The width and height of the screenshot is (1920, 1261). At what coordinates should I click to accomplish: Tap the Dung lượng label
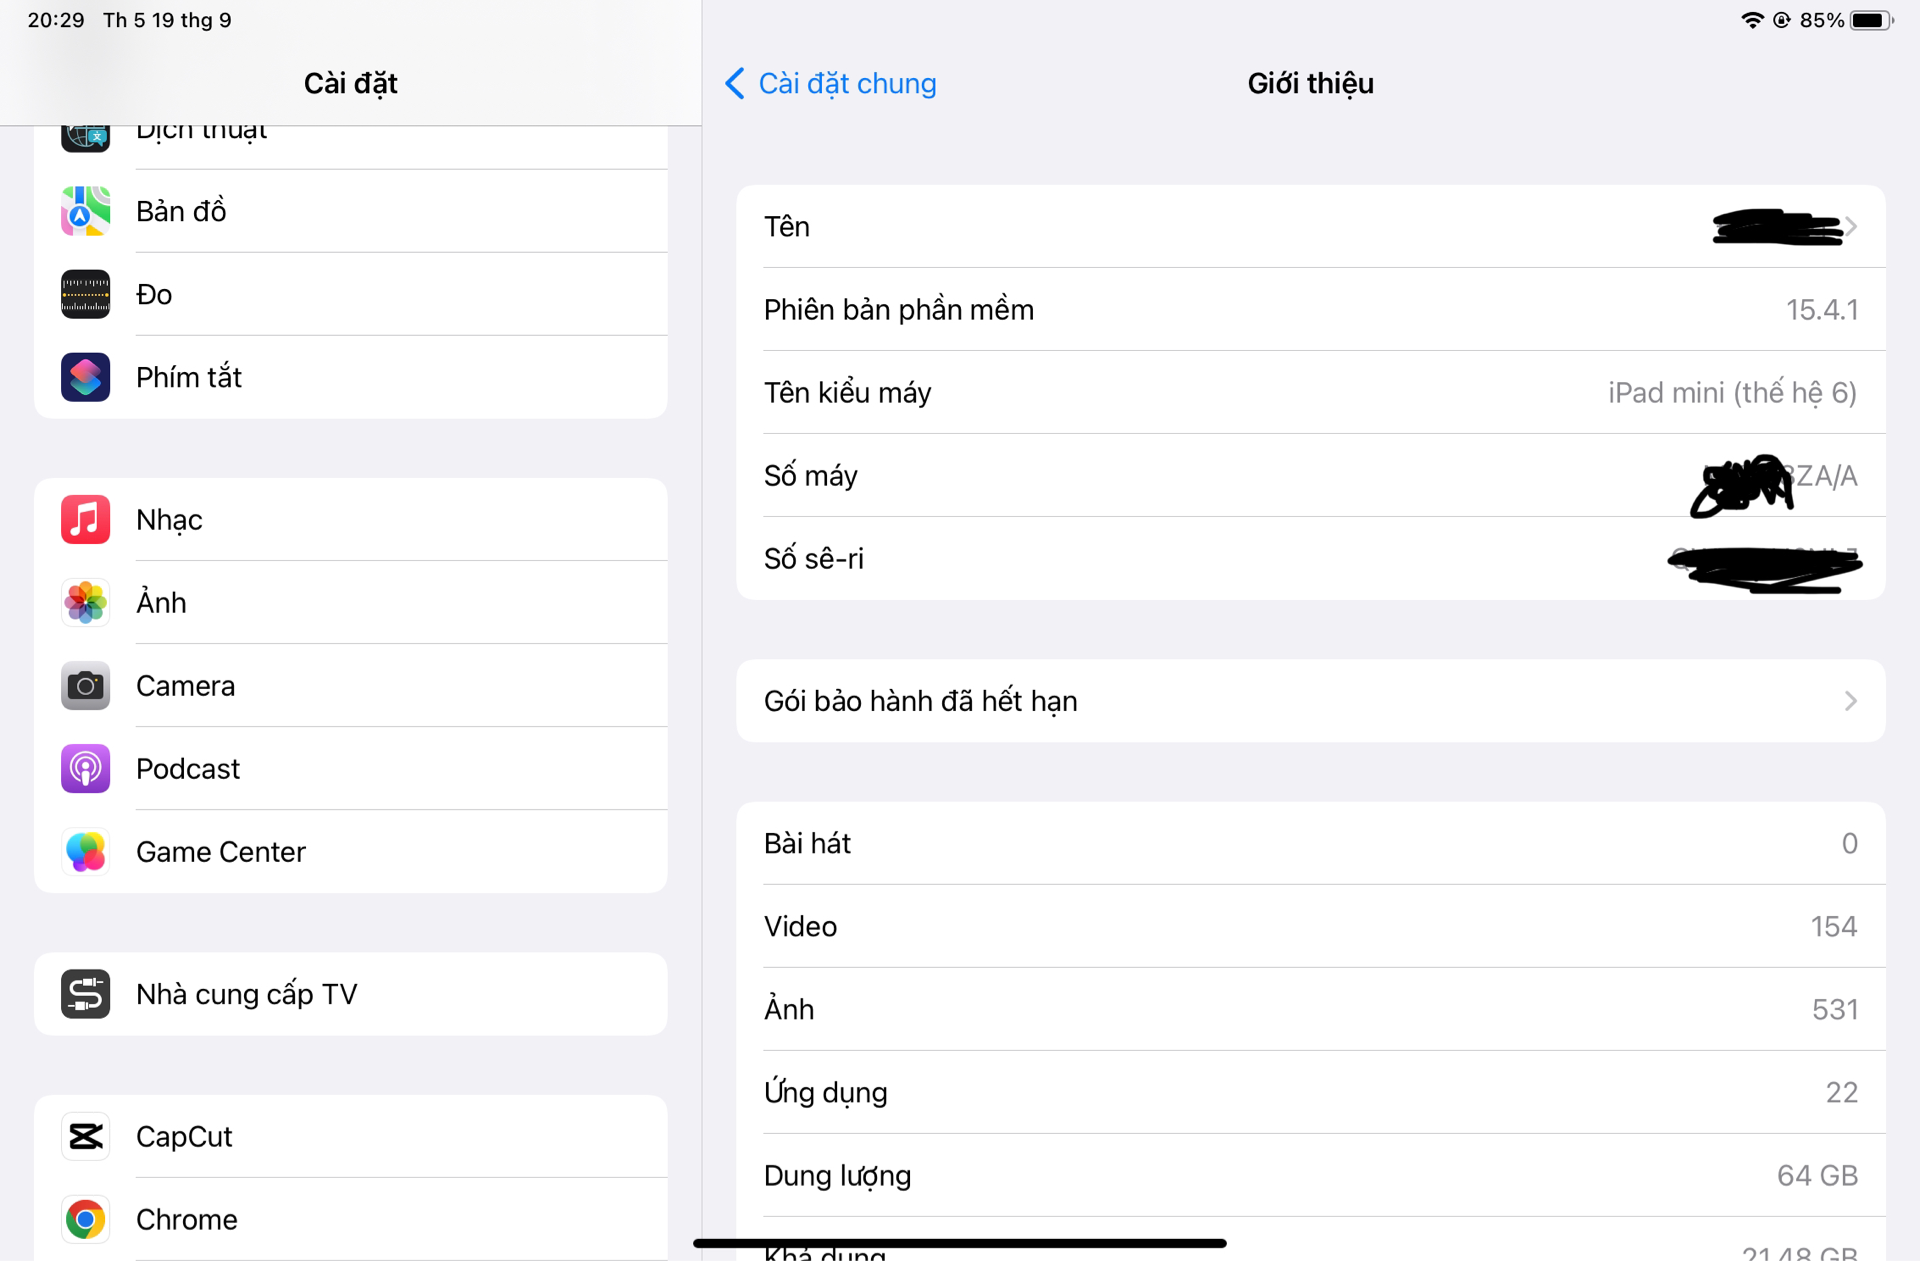838,1176
